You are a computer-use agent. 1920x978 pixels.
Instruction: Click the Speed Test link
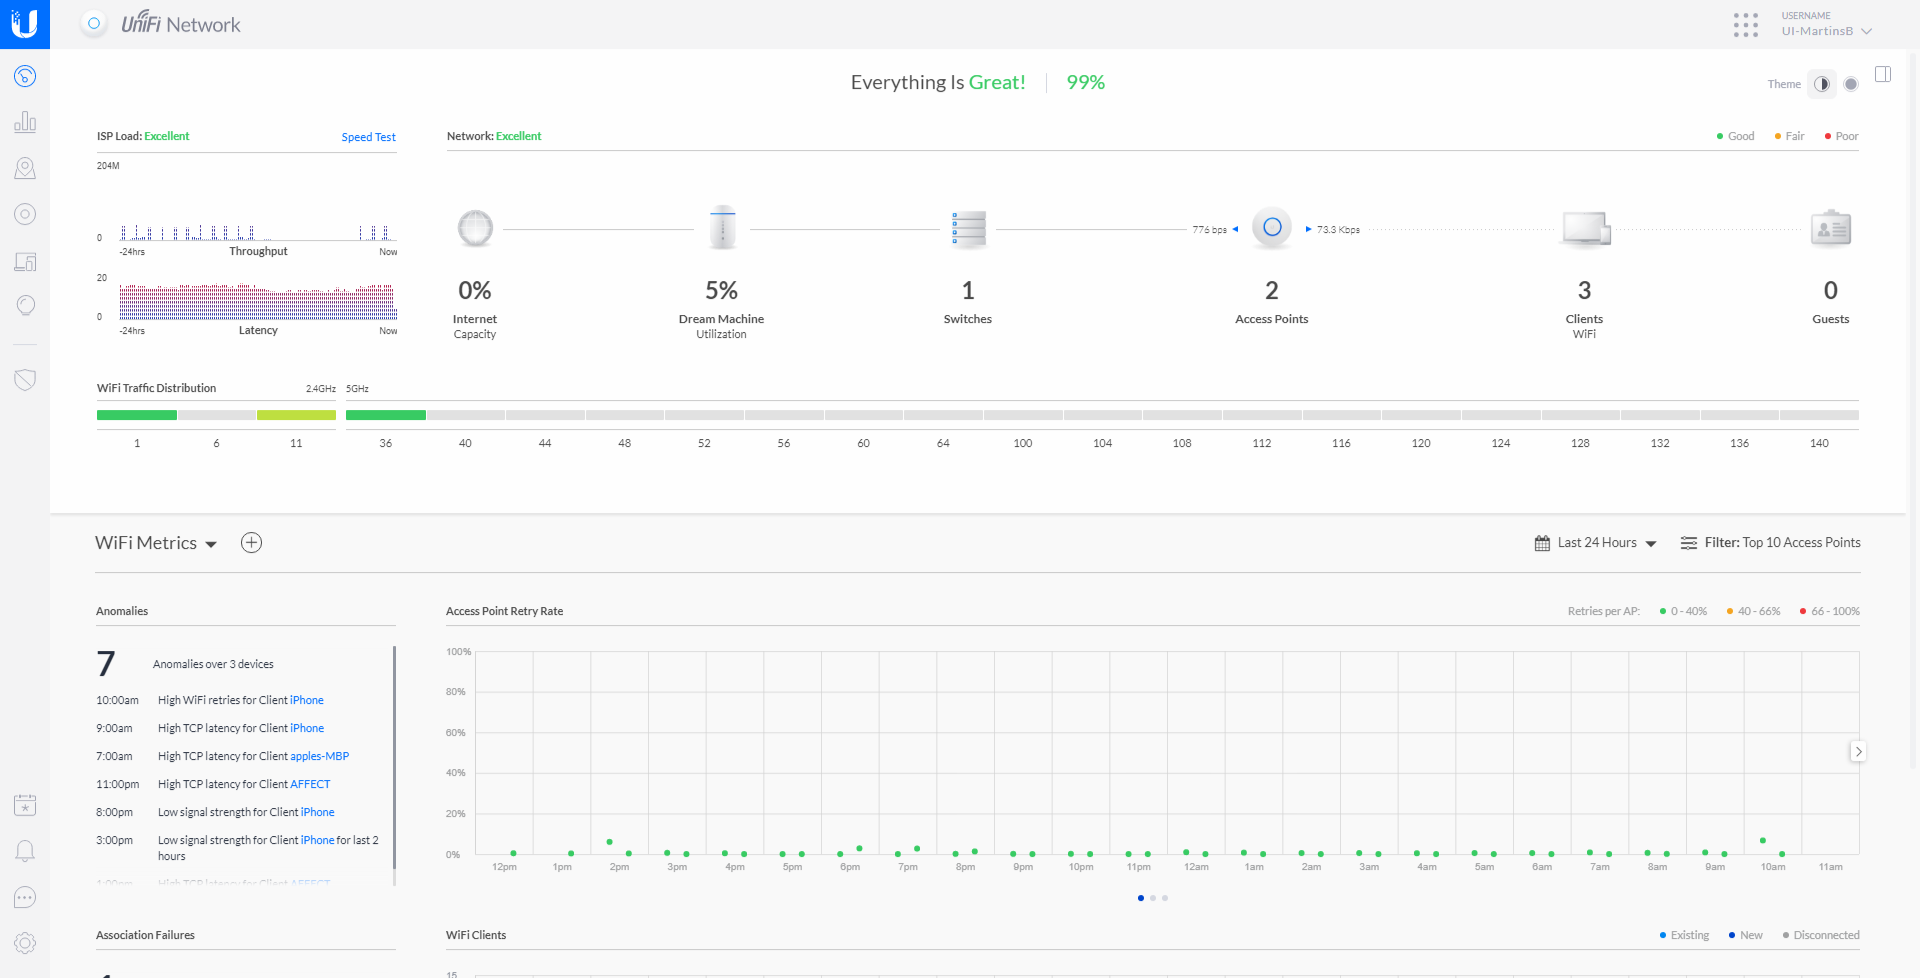point(368,137)
